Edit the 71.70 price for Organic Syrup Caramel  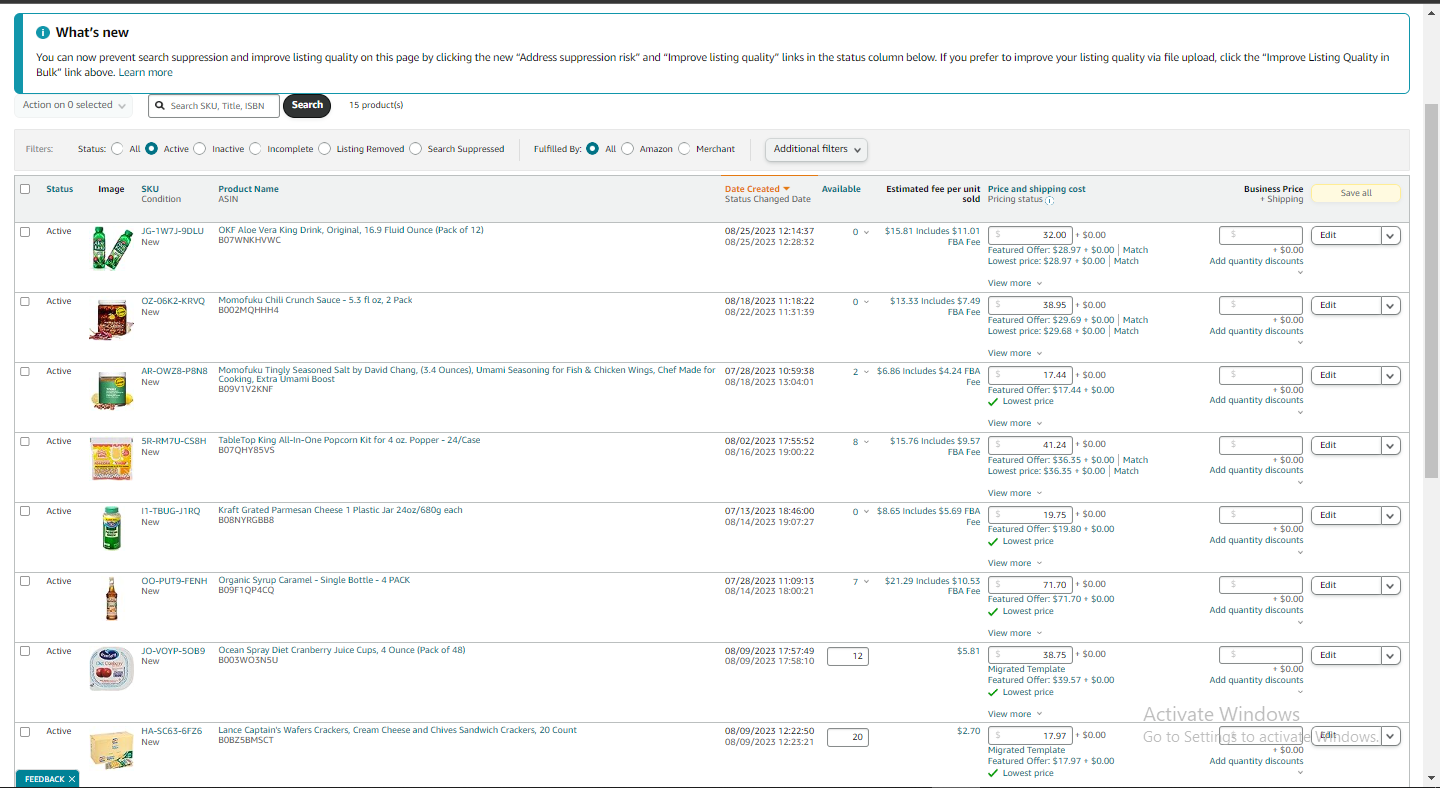1030,585
